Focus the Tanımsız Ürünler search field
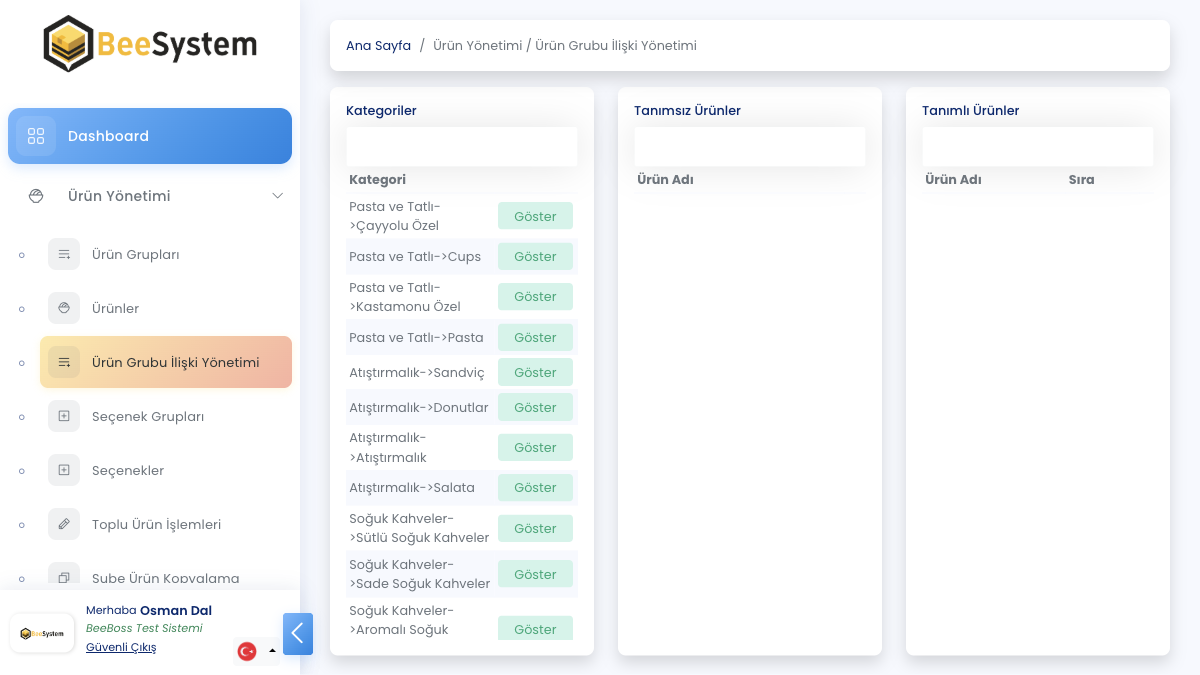 pyautogui.click(x=749, y=147)
